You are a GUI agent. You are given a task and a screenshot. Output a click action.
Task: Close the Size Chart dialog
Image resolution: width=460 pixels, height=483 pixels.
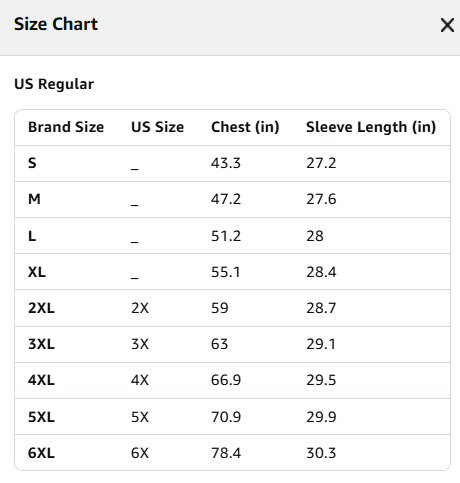447,25
